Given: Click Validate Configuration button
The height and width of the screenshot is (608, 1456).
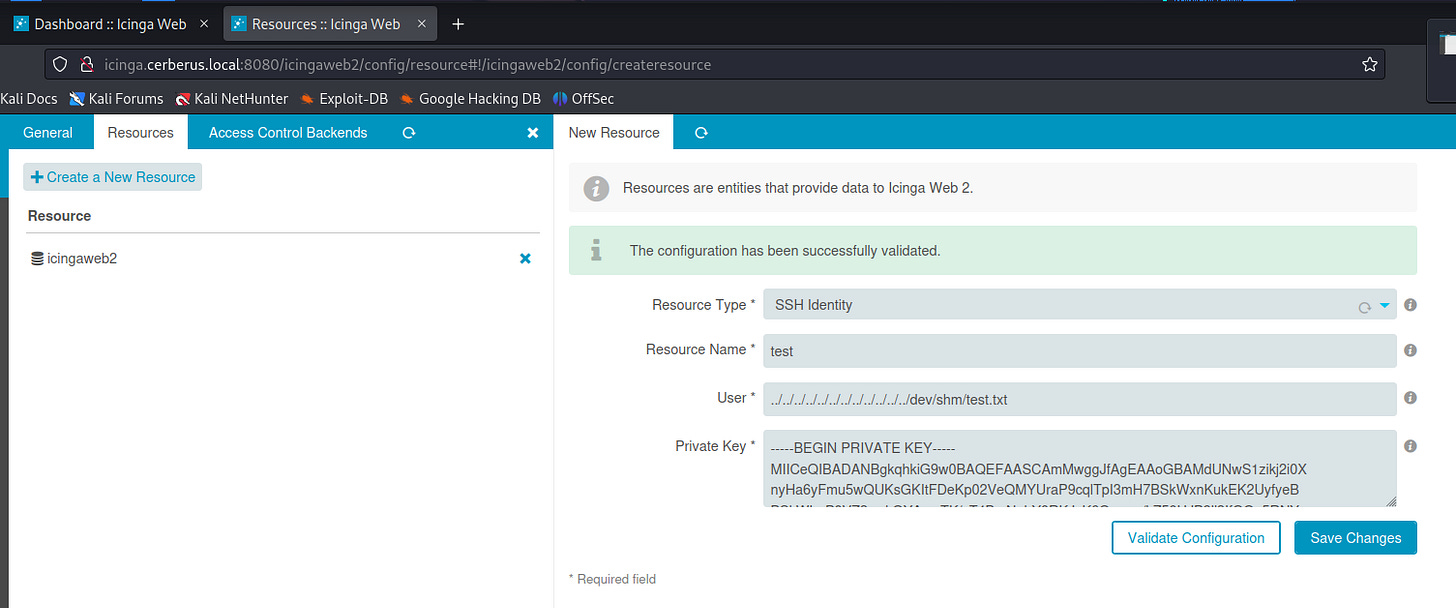Looking at the screenshot, I should click(1196, 538).
